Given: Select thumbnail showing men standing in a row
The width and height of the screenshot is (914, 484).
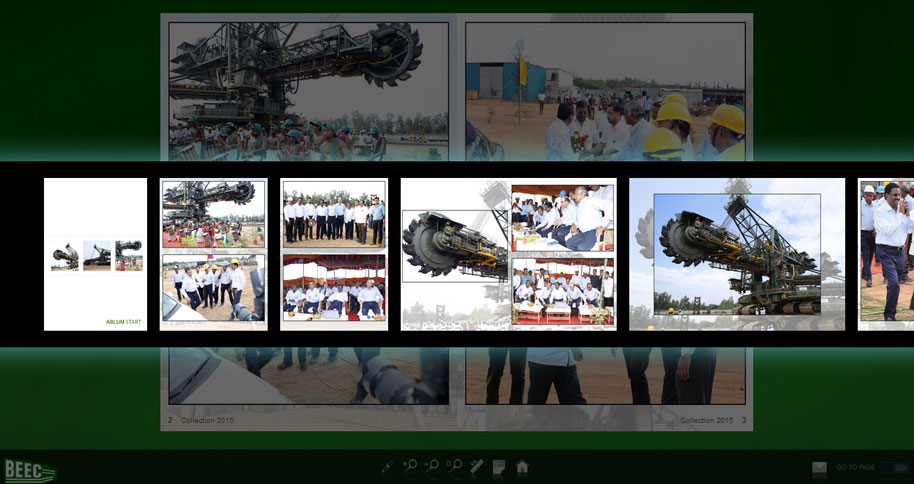Looking at the screenshot, I should click(x=334, y=254).
